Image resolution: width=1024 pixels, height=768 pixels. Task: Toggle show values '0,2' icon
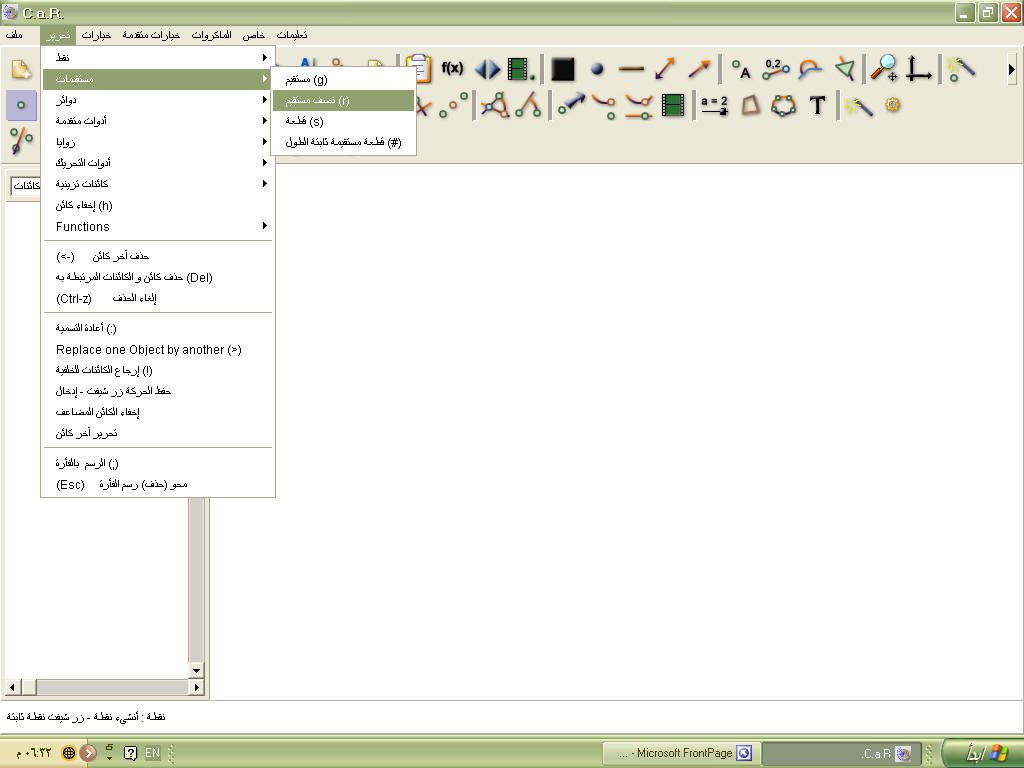coord(775,68)
